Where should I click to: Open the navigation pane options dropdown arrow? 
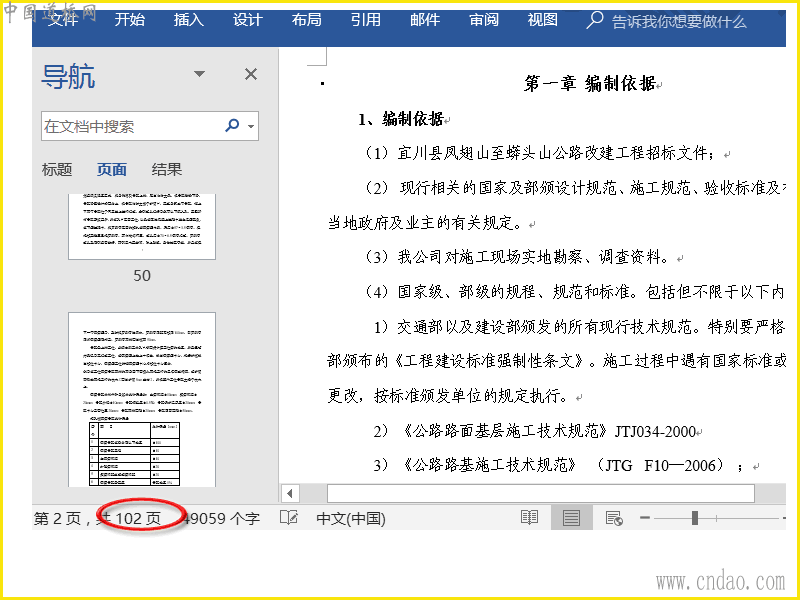pos(199,74)
